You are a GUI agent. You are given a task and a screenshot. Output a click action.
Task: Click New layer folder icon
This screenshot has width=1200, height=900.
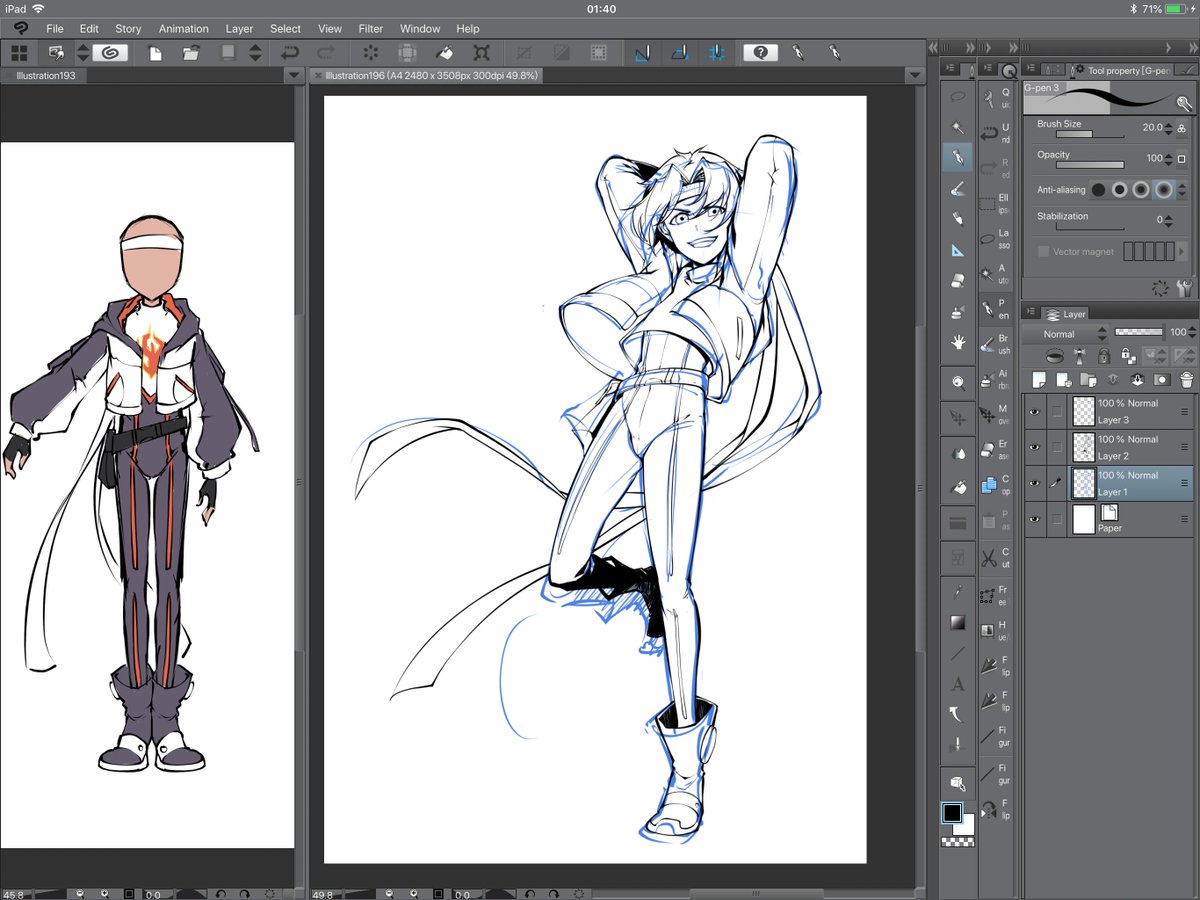(1089, 380)
